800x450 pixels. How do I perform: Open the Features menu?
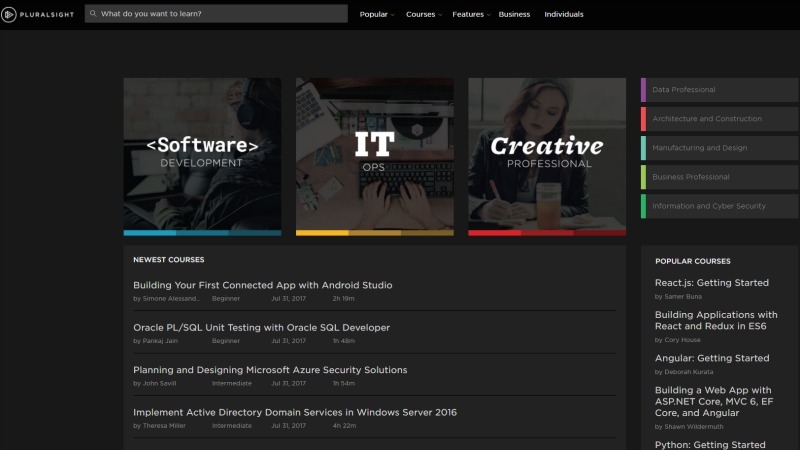(468, 14)
